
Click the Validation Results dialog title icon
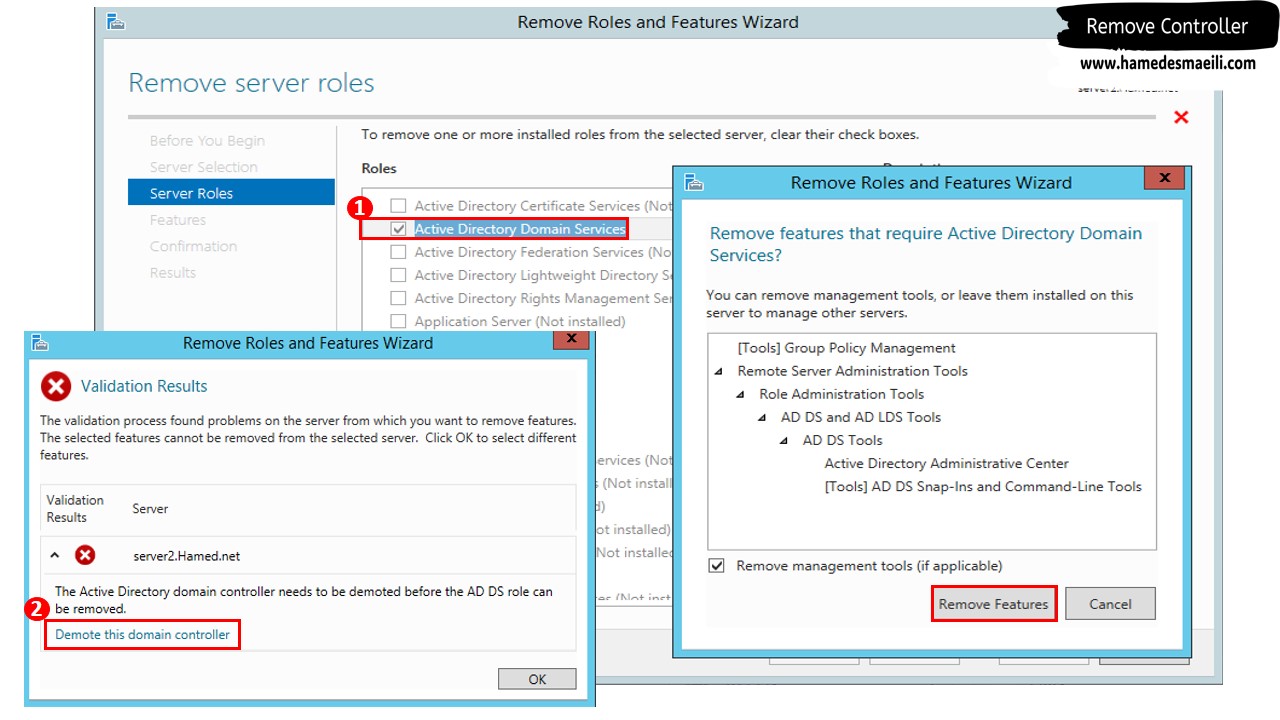(x=39, y=343)
